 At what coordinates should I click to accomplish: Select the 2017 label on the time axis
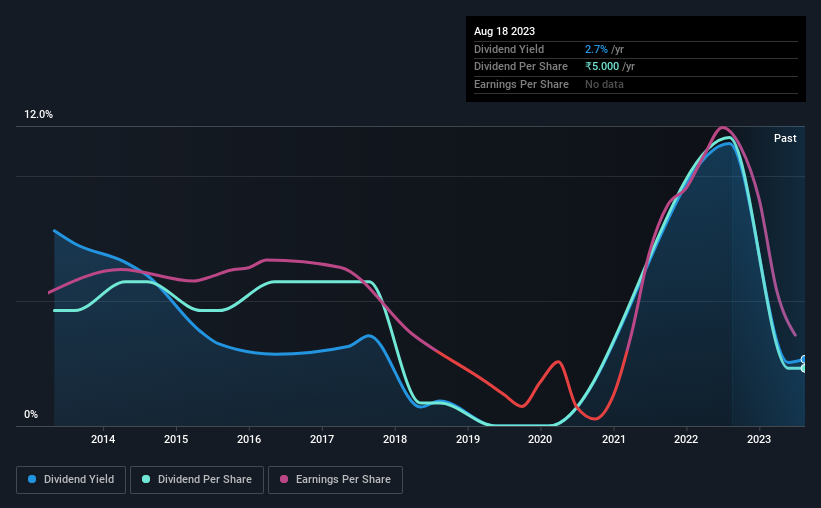pos(322,439)
